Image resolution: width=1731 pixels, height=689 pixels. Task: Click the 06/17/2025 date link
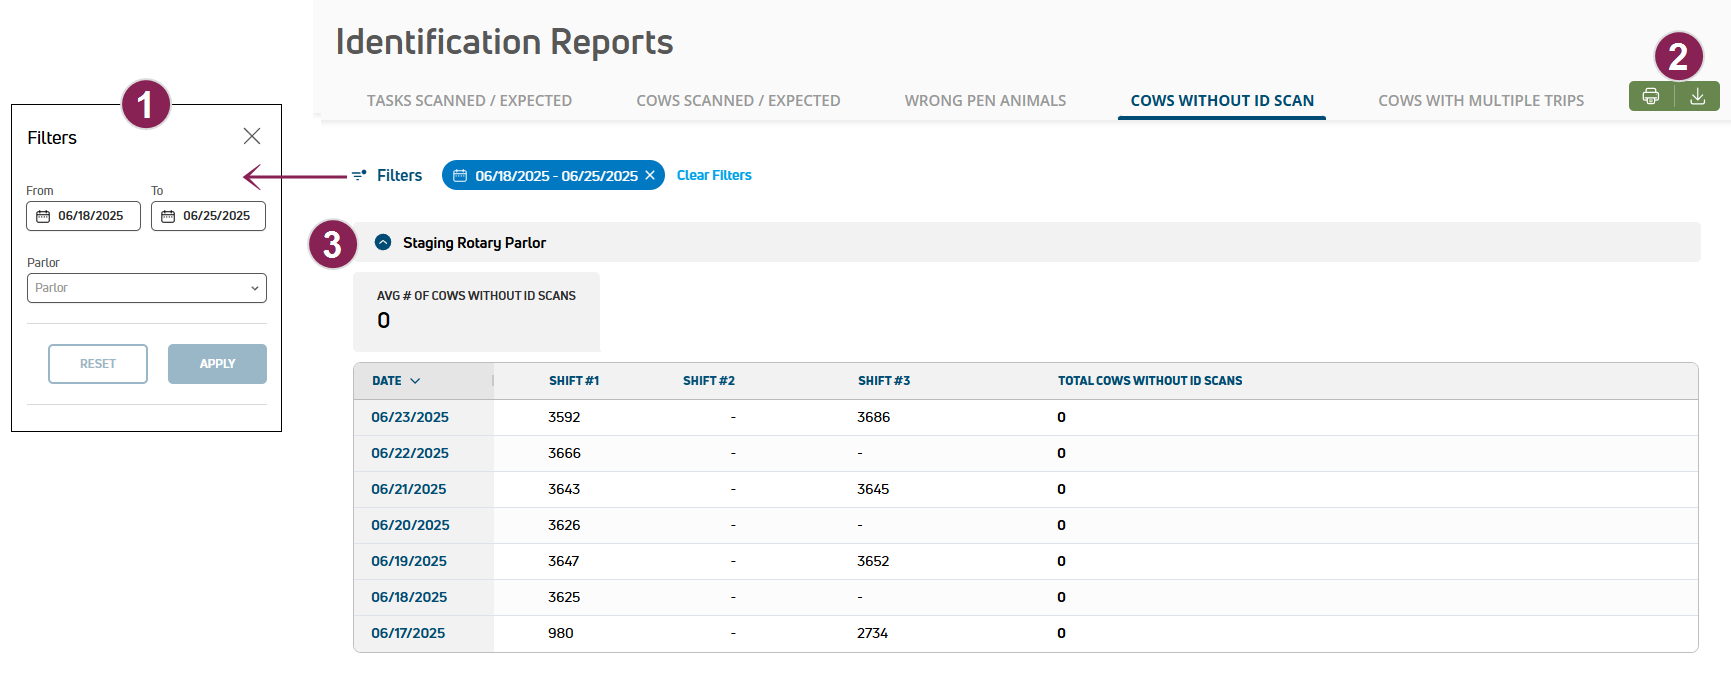tap(408, 633)
